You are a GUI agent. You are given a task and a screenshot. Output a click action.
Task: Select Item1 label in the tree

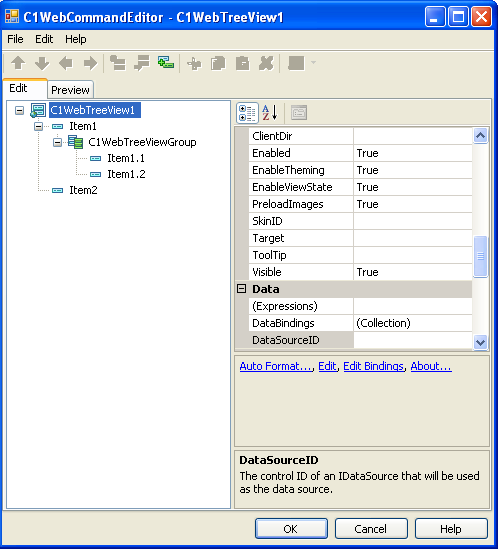[x=83, y=126]
